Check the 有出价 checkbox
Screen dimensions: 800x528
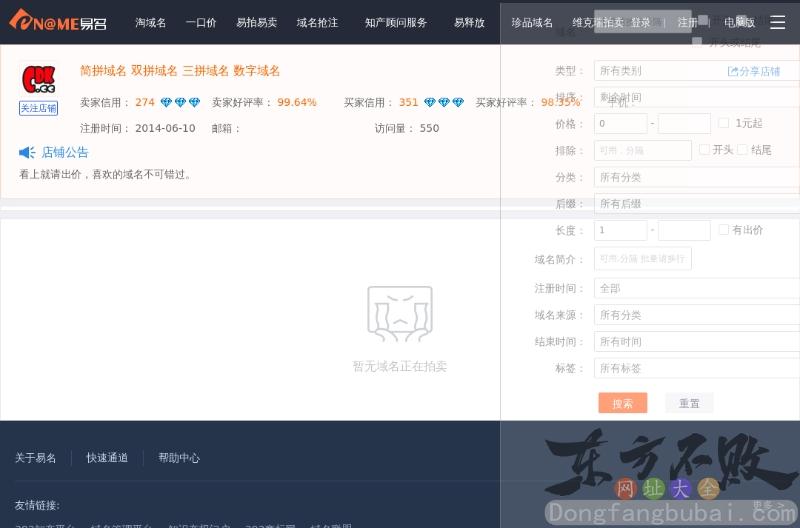coord(723,230)
